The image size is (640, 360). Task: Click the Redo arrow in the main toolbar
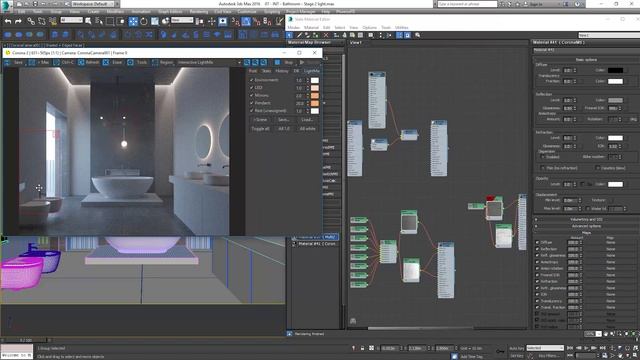18,21
